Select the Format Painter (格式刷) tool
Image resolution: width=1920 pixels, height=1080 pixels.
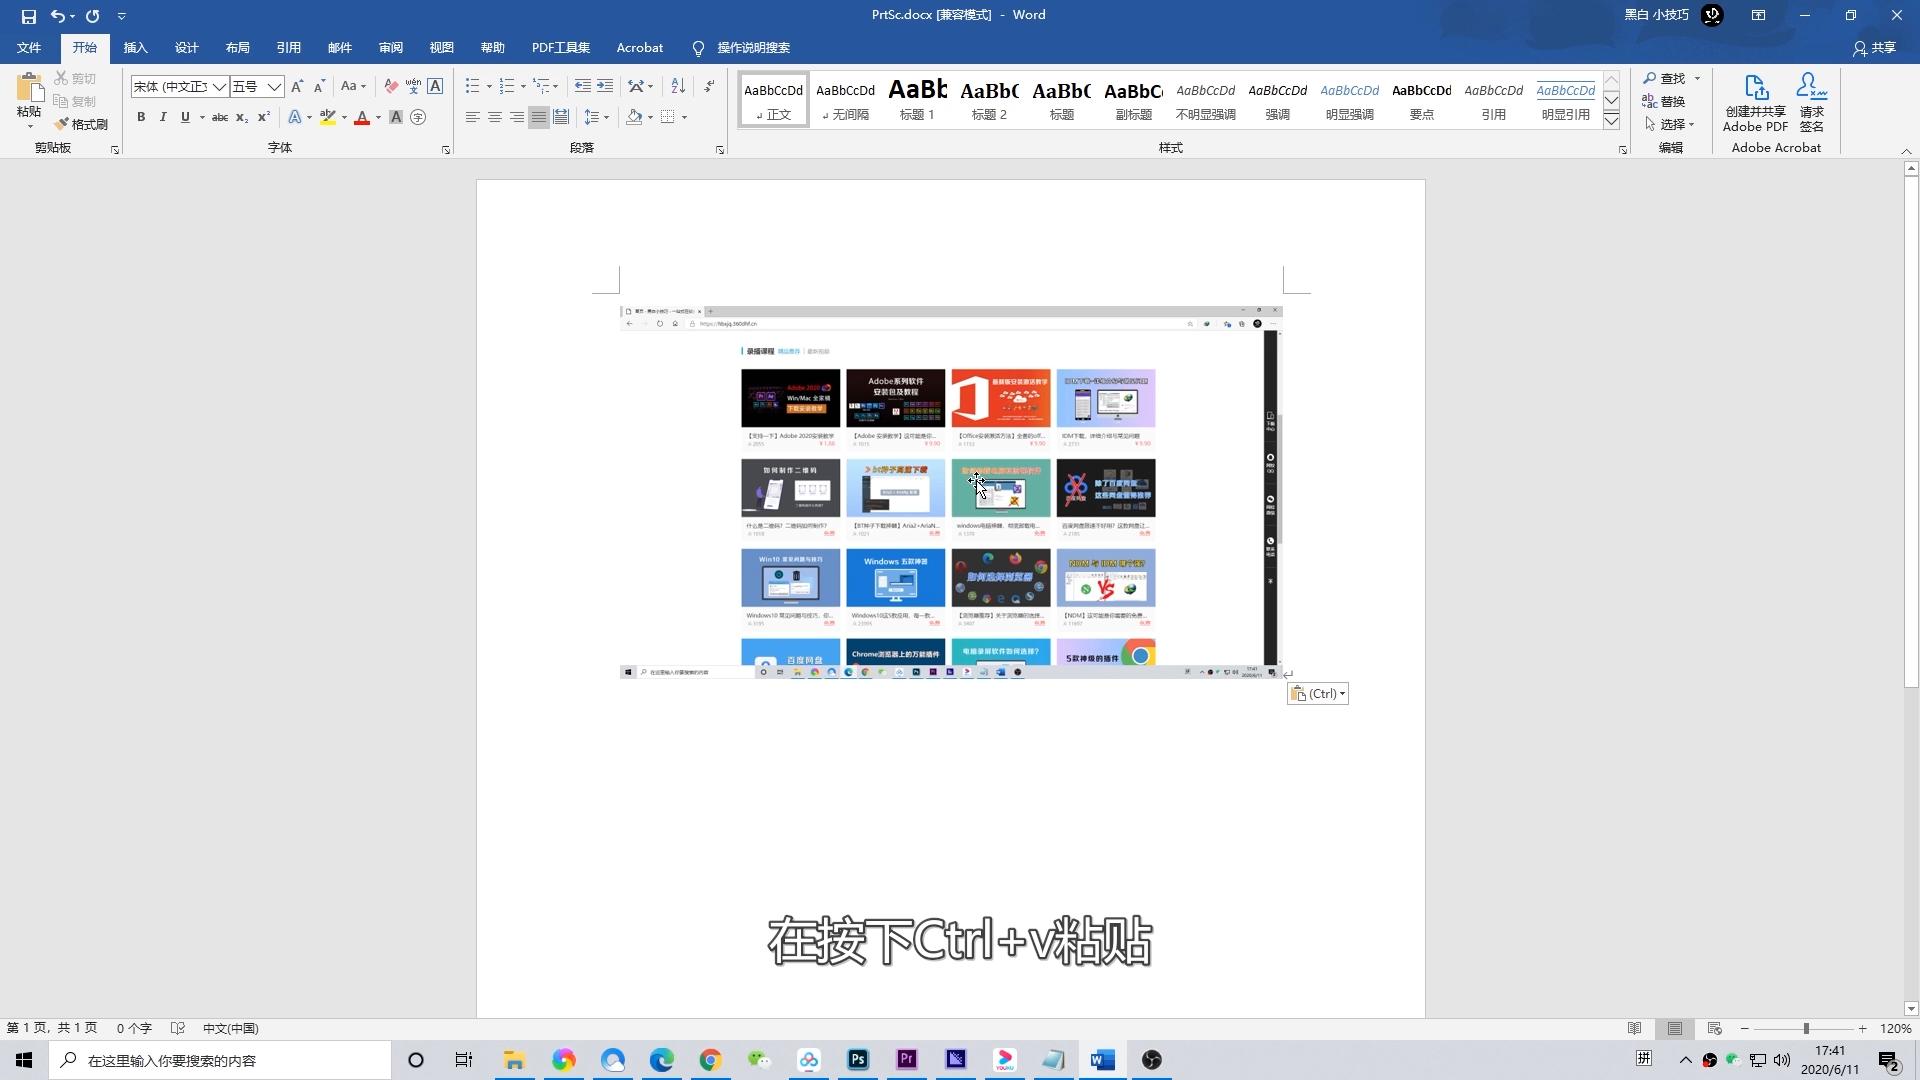[83, 124]
